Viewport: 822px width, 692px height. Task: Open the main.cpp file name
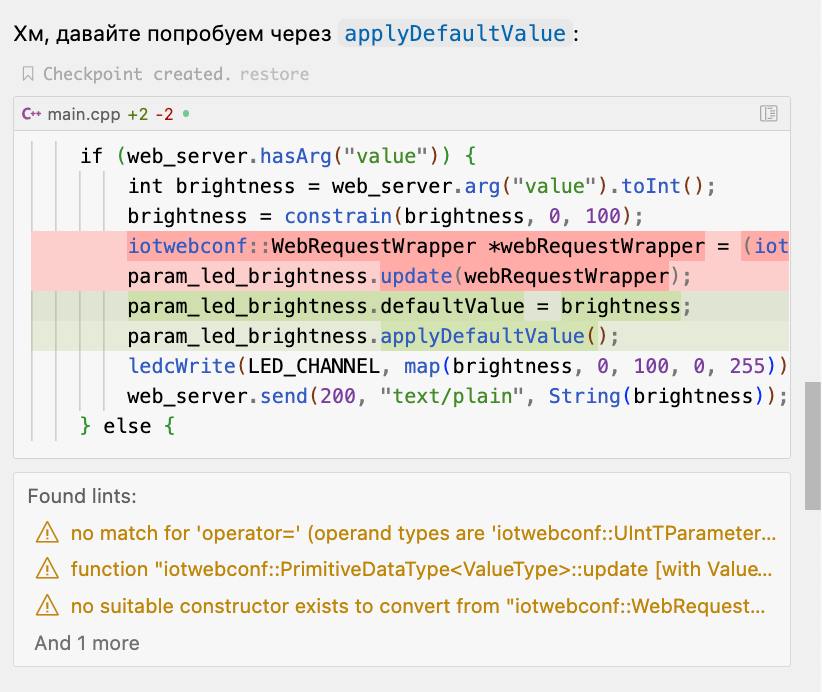[84, 114]
